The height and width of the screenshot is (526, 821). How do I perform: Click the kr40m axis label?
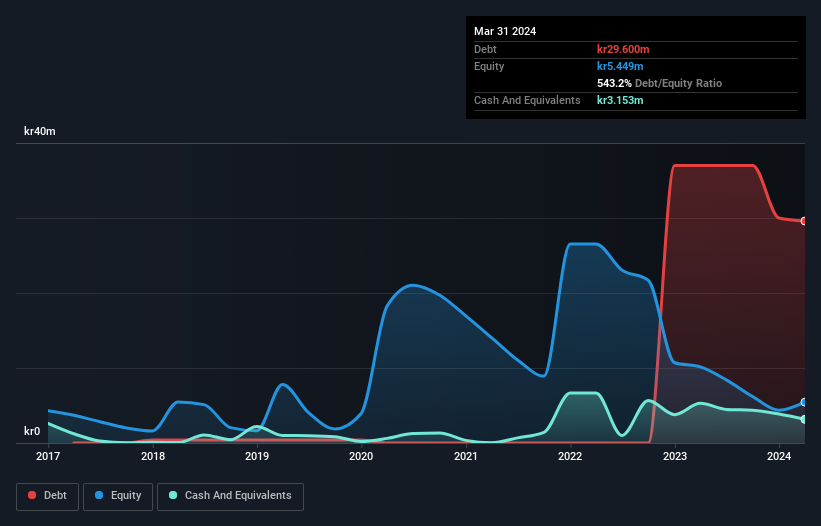point(40,131)
